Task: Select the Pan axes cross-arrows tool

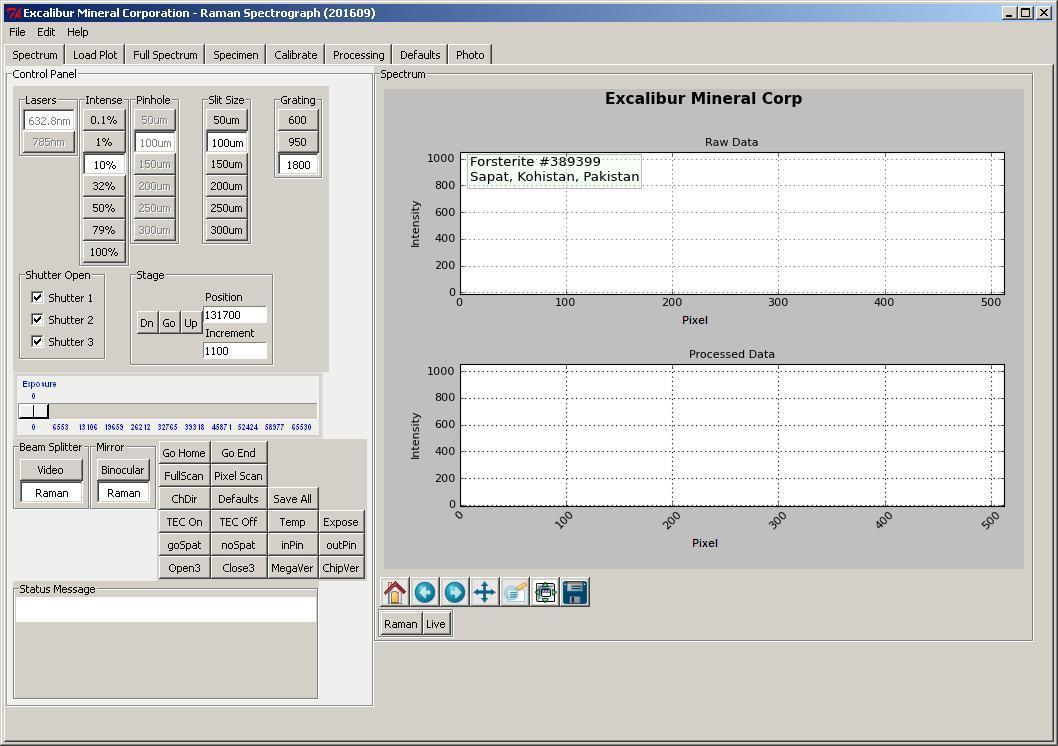Action: pos(484,592)
